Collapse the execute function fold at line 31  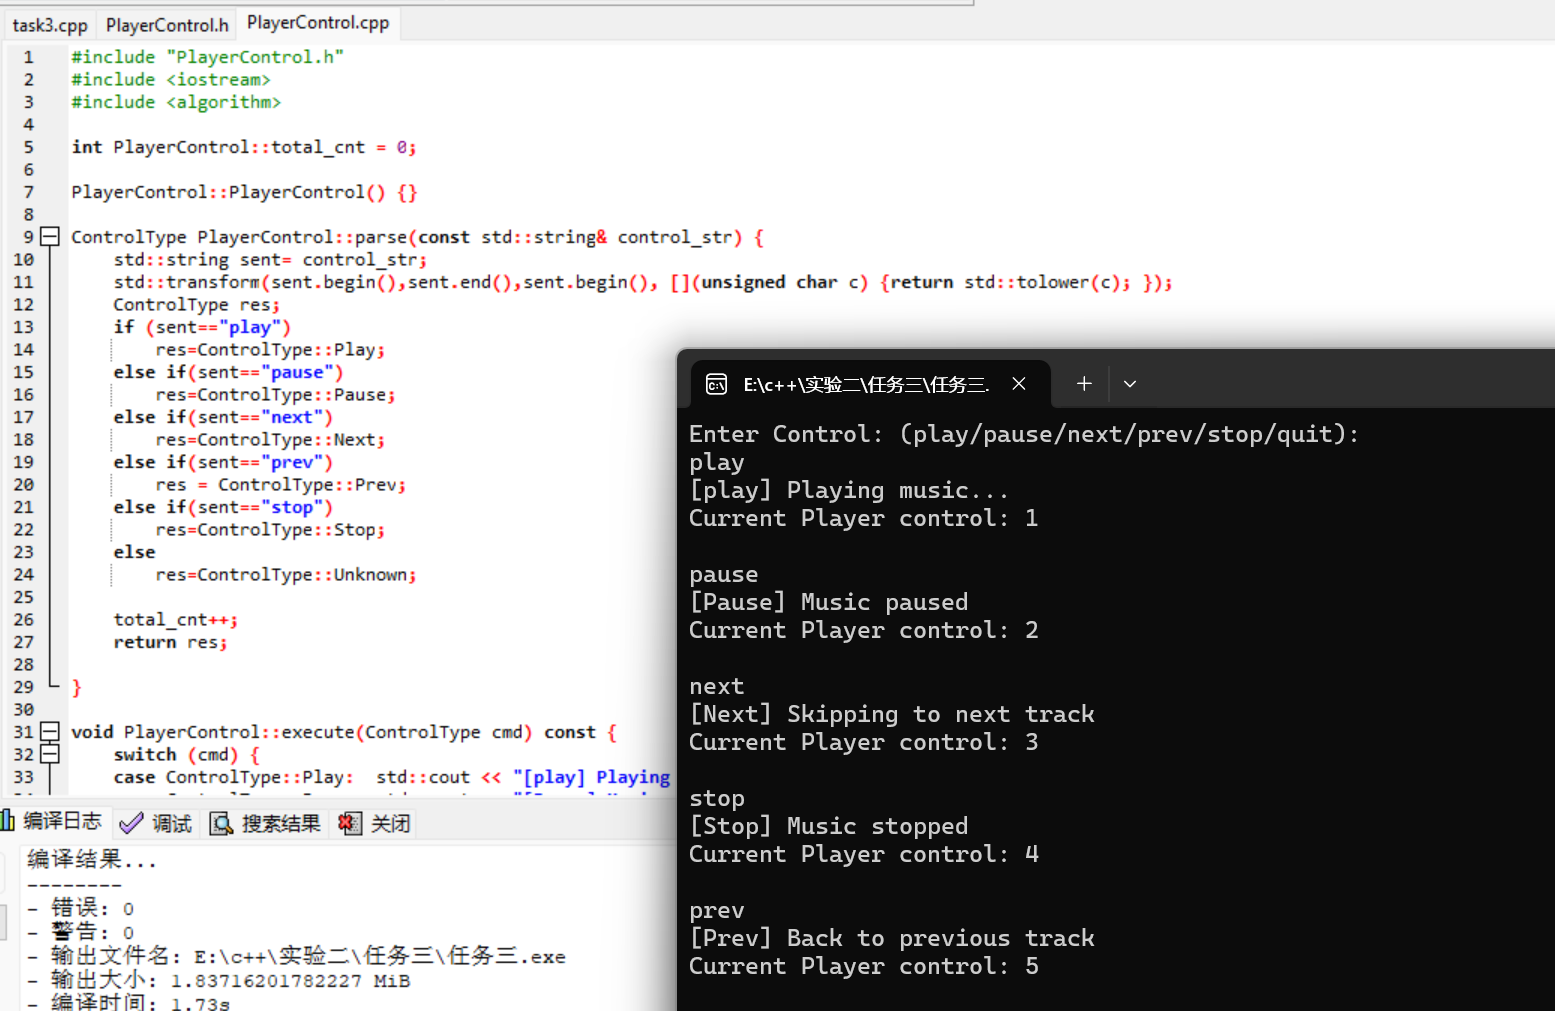50,732
